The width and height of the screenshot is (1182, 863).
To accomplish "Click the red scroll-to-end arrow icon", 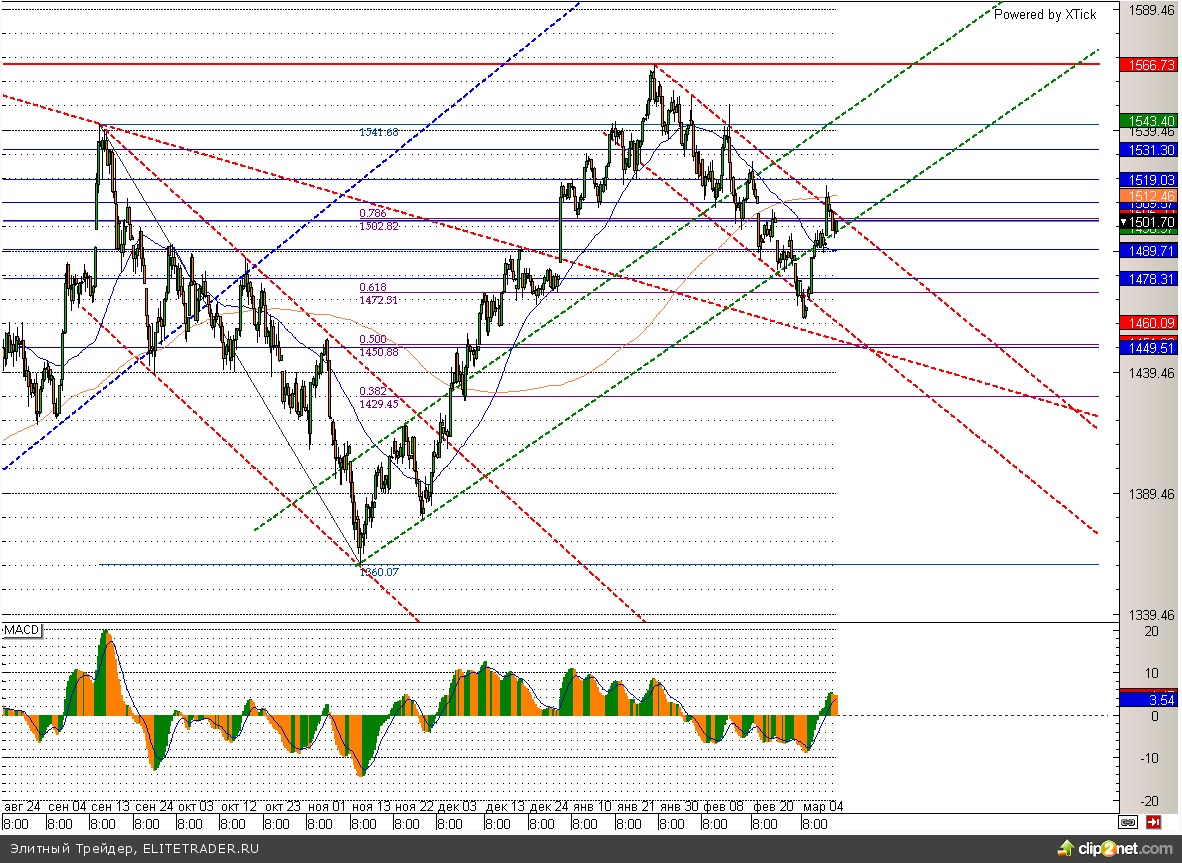I will (x=1153, y=822).
